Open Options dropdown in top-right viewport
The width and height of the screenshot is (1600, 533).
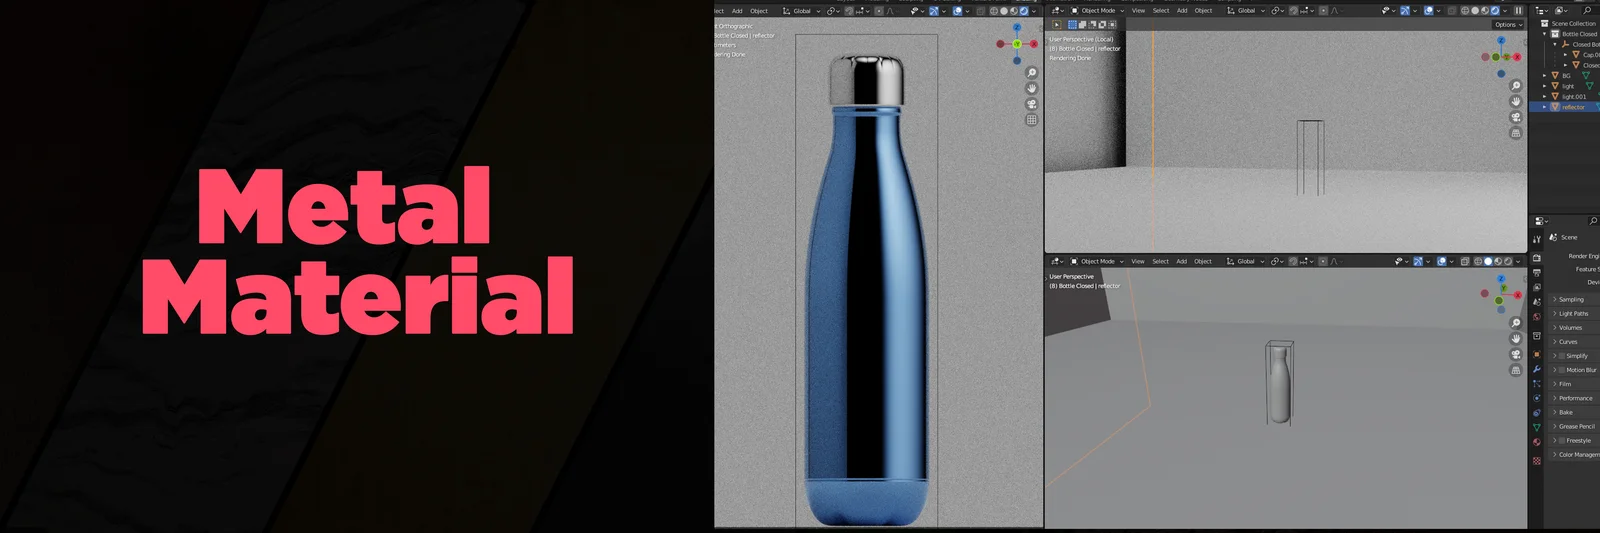[x=1509, y=24]
